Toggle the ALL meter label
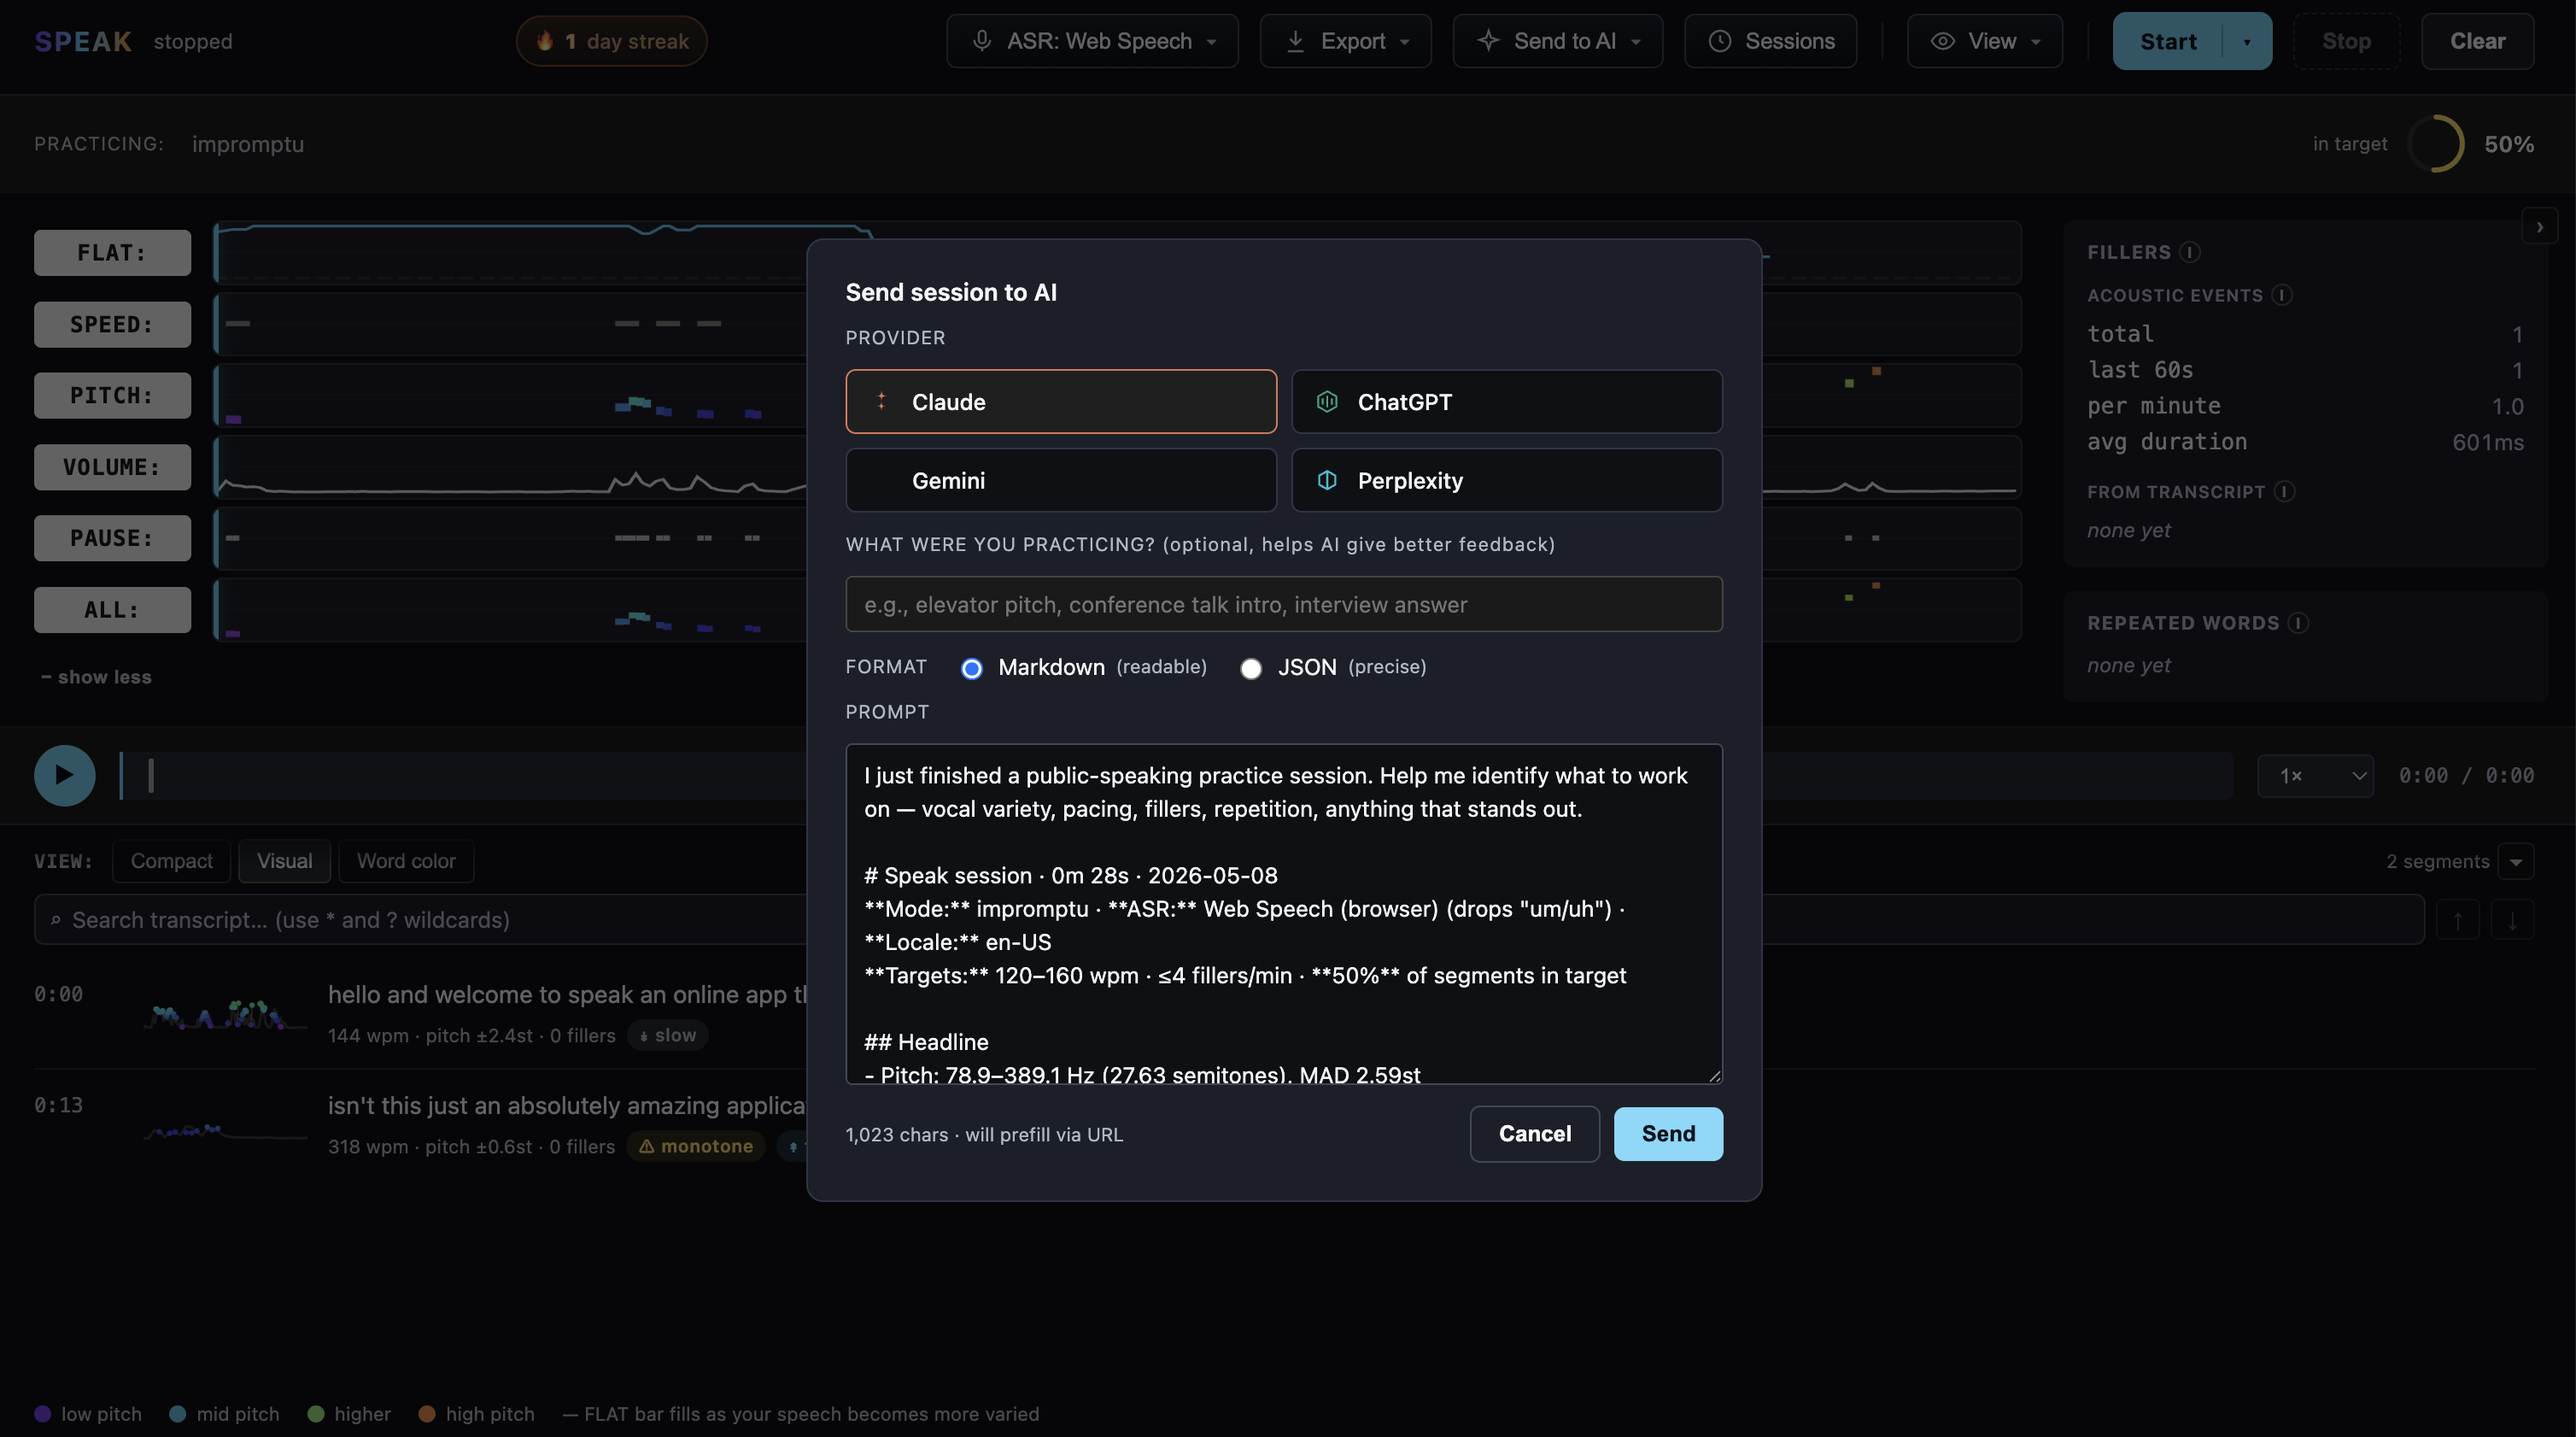This screenshot has height=1437, width=2576. pos(112,610)
